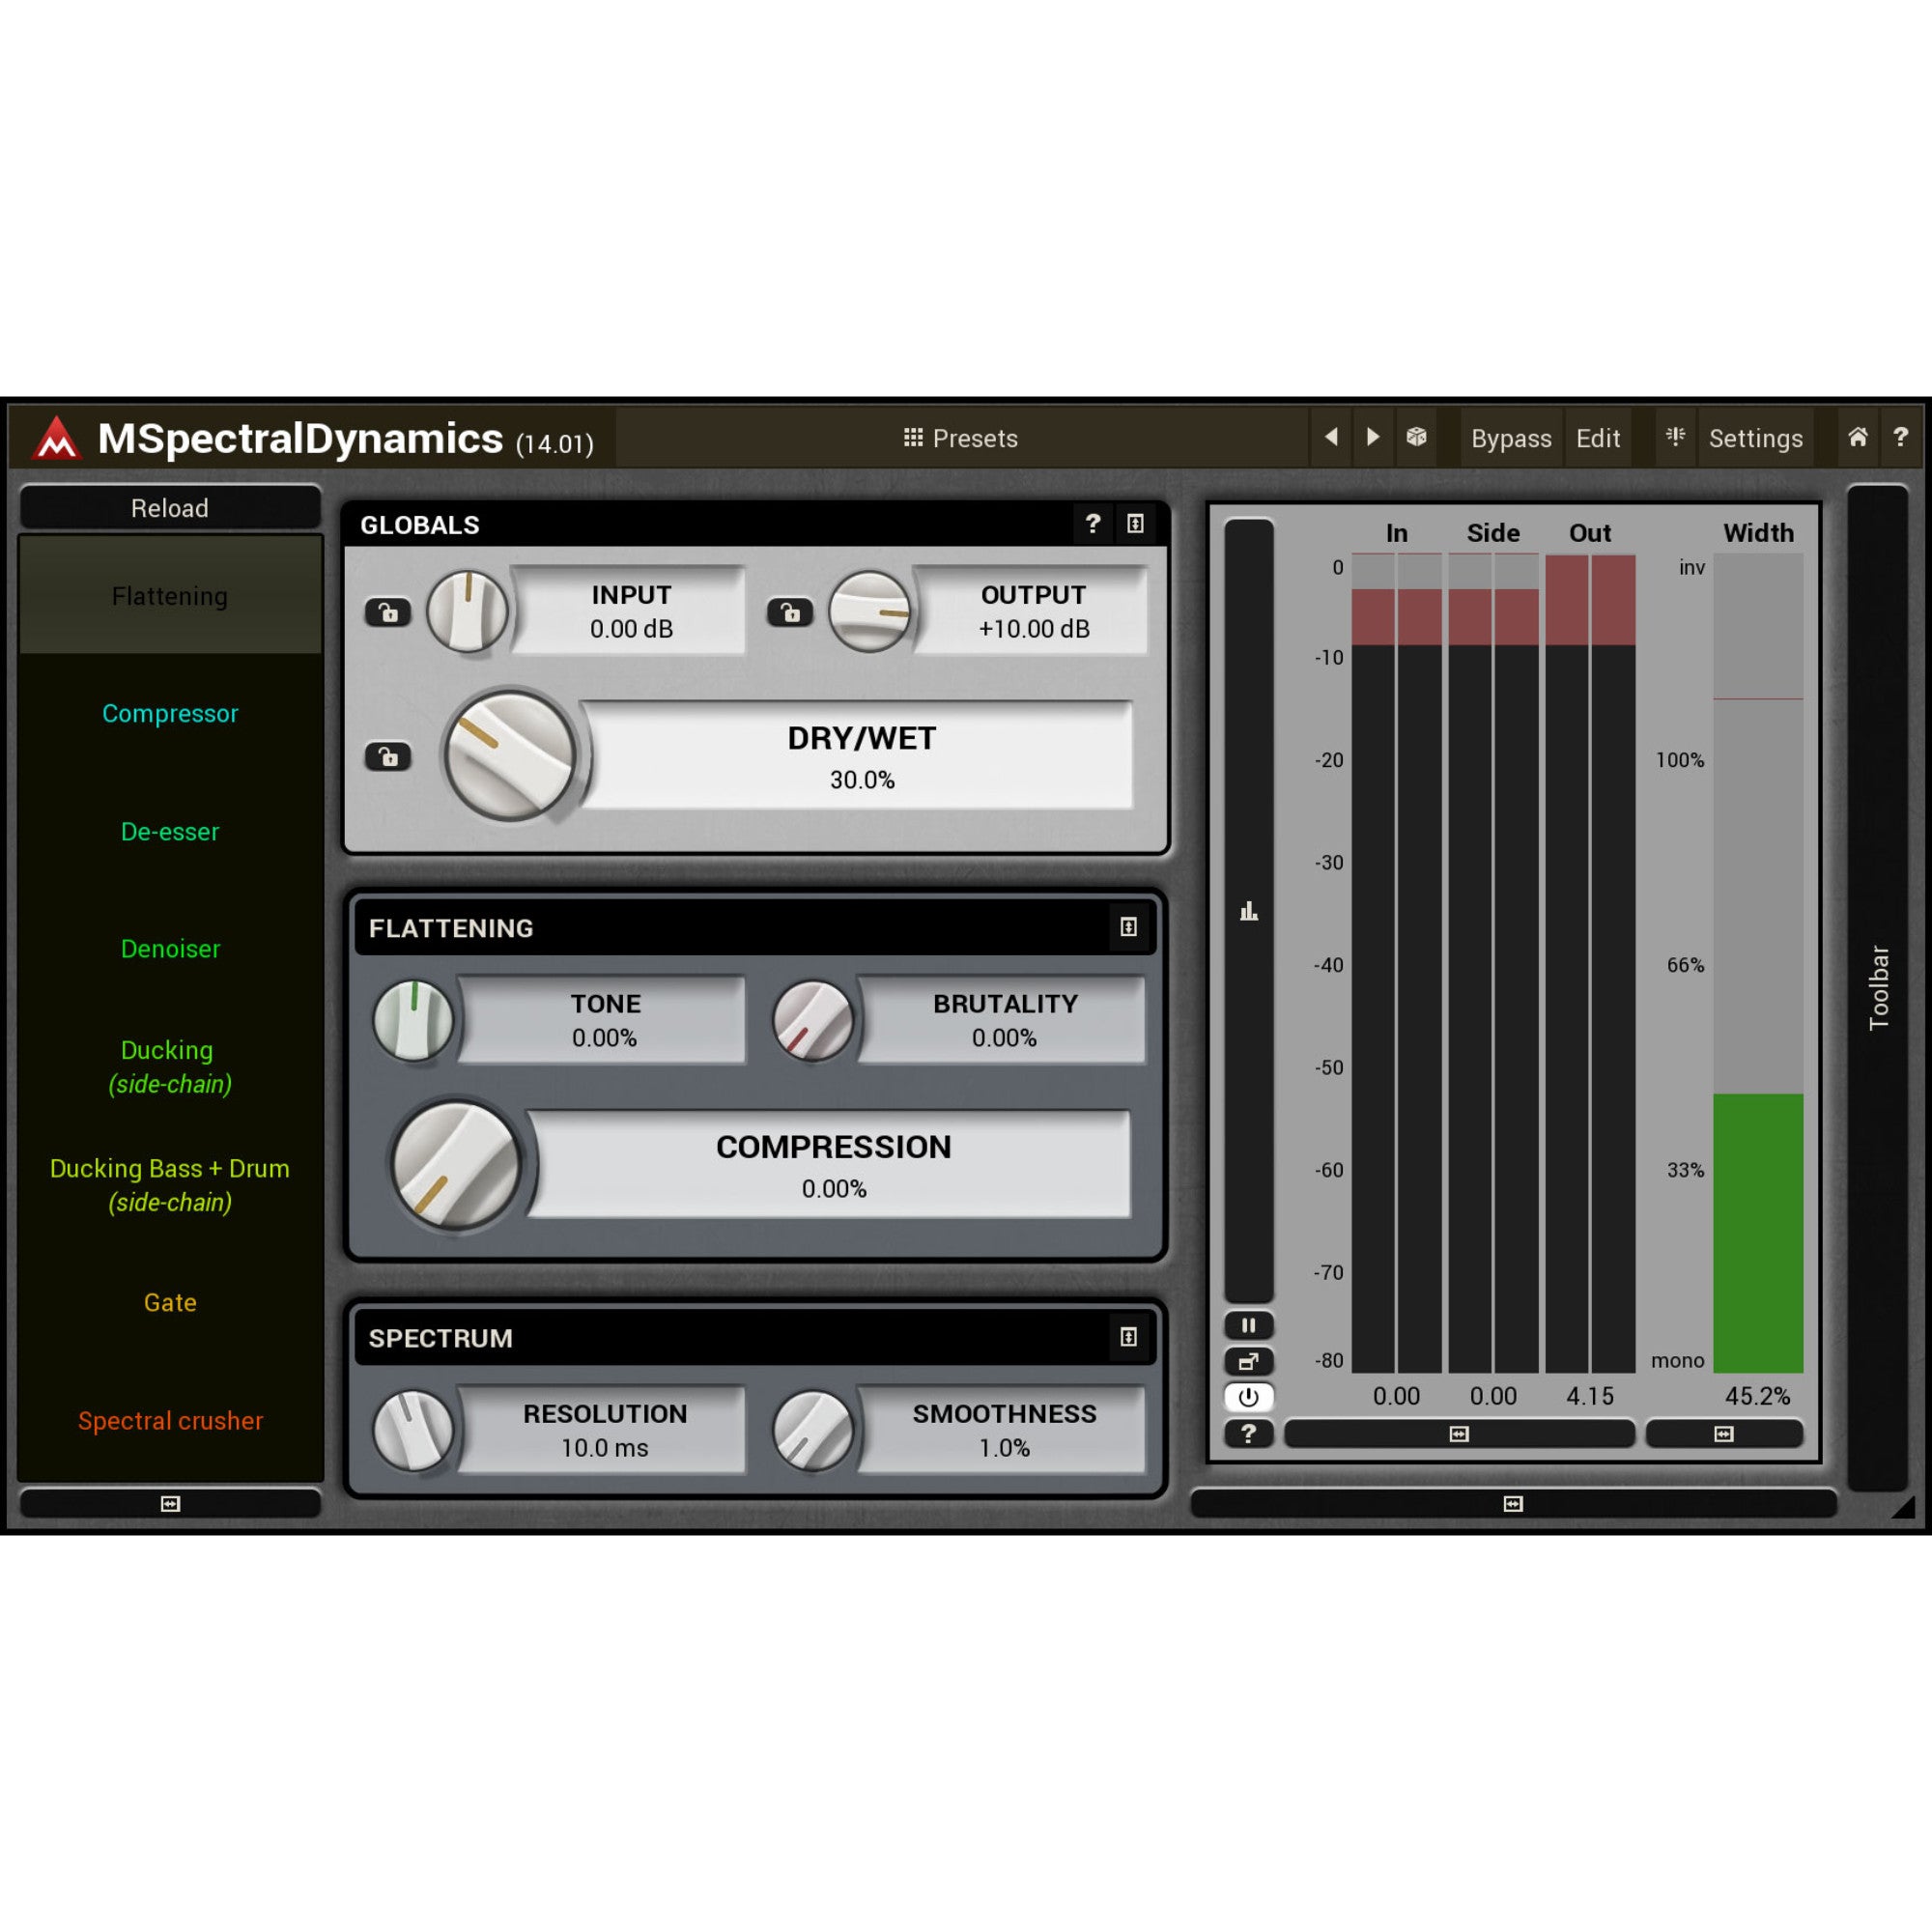The height and width of the screenshot is (1932, 1932).
Task: Collapse the In/Side/Out meters section
Action: tap(1459, 1434)
